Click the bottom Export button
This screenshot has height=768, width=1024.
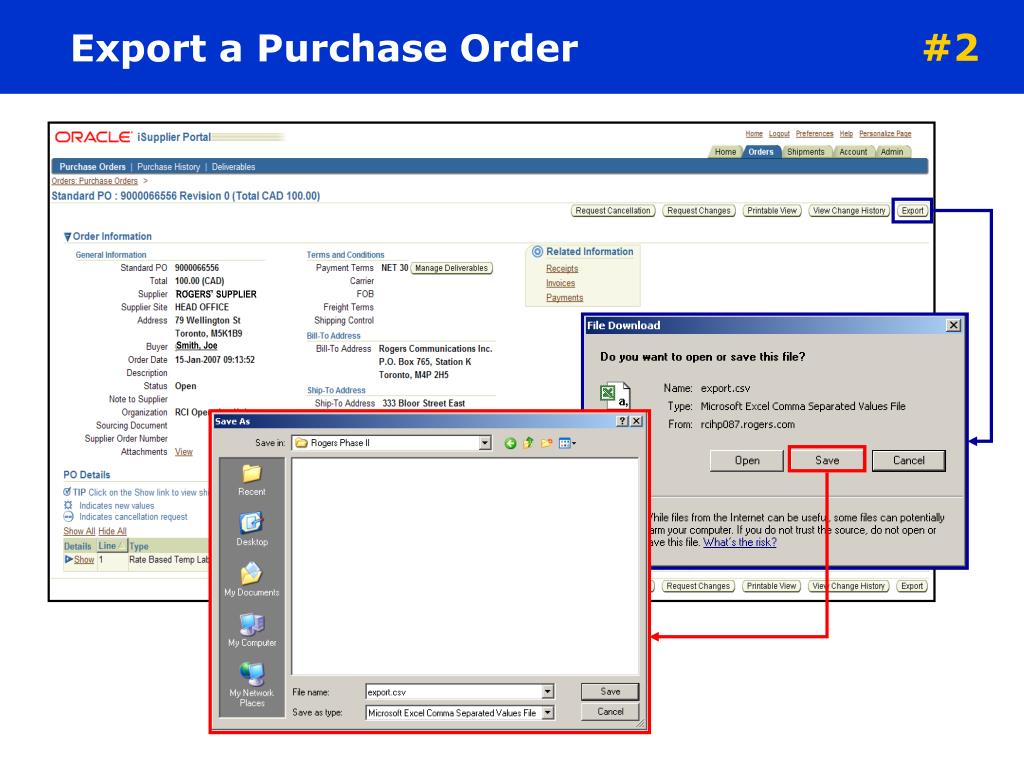[912, 586]
